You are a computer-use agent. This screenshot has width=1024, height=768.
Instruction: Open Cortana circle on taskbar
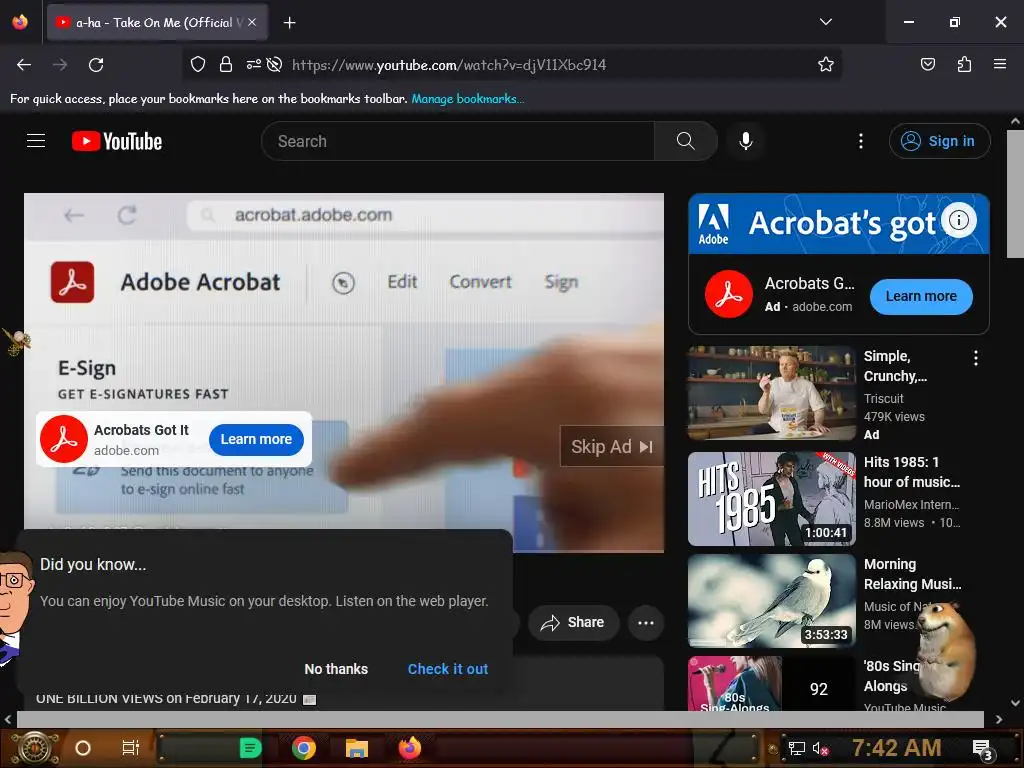tap(83, 748)
